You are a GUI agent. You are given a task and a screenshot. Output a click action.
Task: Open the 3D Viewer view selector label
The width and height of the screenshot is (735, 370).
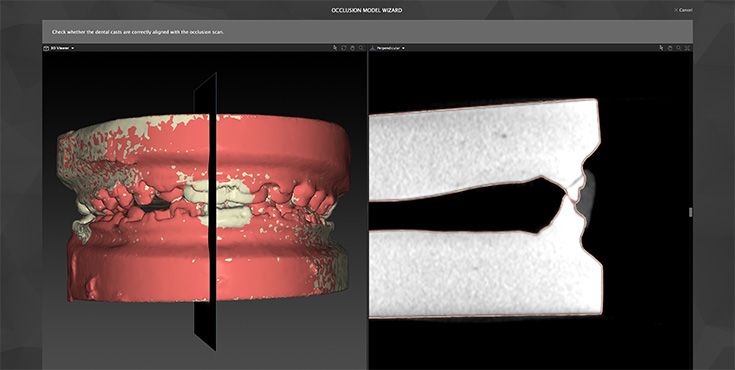60,48
